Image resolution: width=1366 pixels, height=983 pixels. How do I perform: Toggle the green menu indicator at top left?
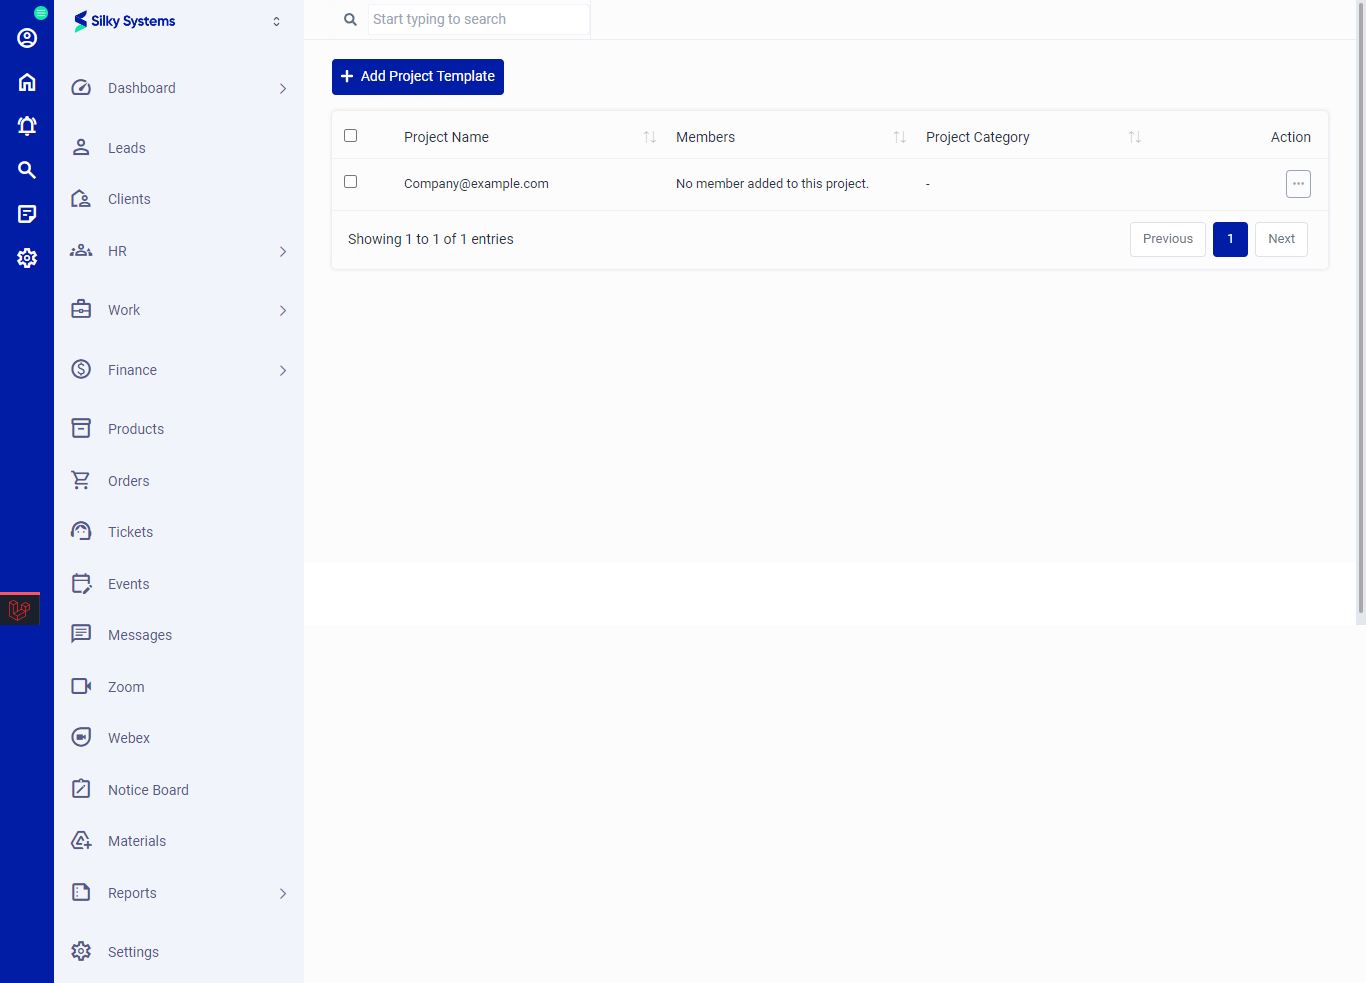(x=40, y=14)
